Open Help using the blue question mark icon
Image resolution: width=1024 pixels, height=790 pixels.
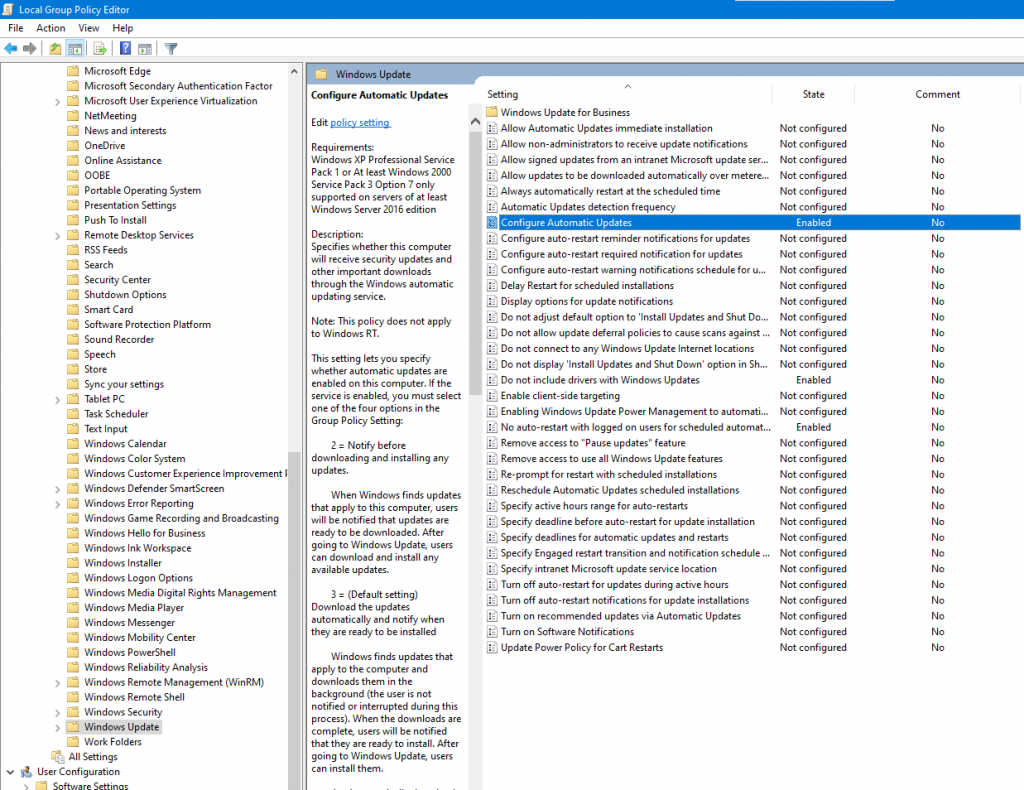pyautogui.click(x=126, y=47)
